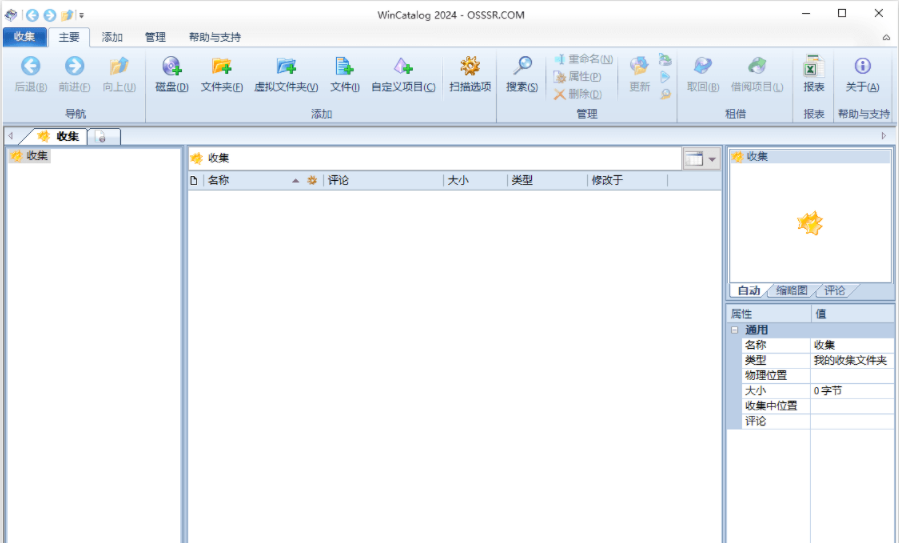Select the 收集 root node in tree
This screenshot has height=543, width=899.
click(37, 156)
